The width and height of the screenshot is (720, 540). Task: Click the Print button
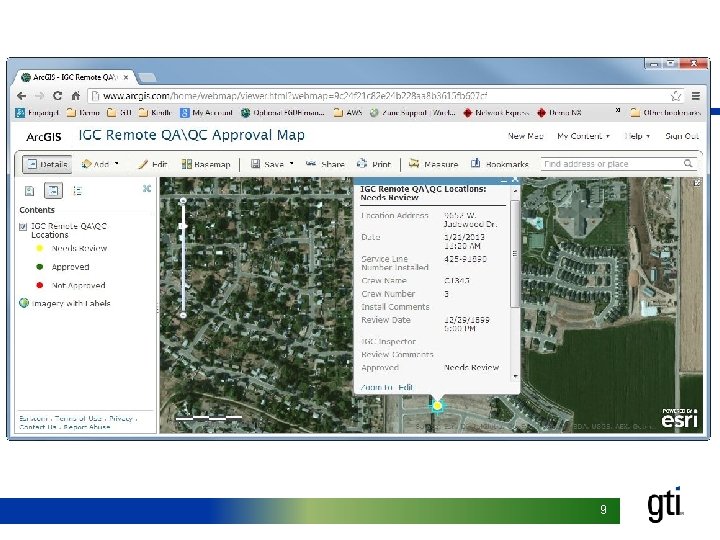tap(374, 164)
